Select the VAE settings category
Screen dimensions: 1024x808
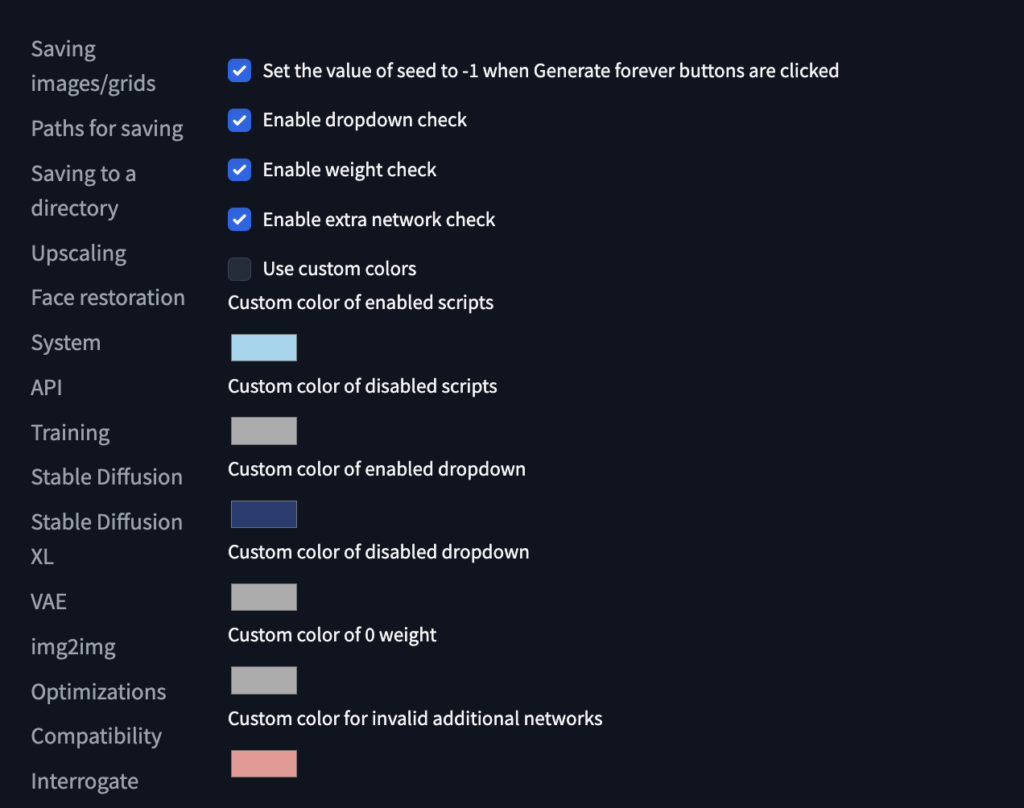coord(49,601)
